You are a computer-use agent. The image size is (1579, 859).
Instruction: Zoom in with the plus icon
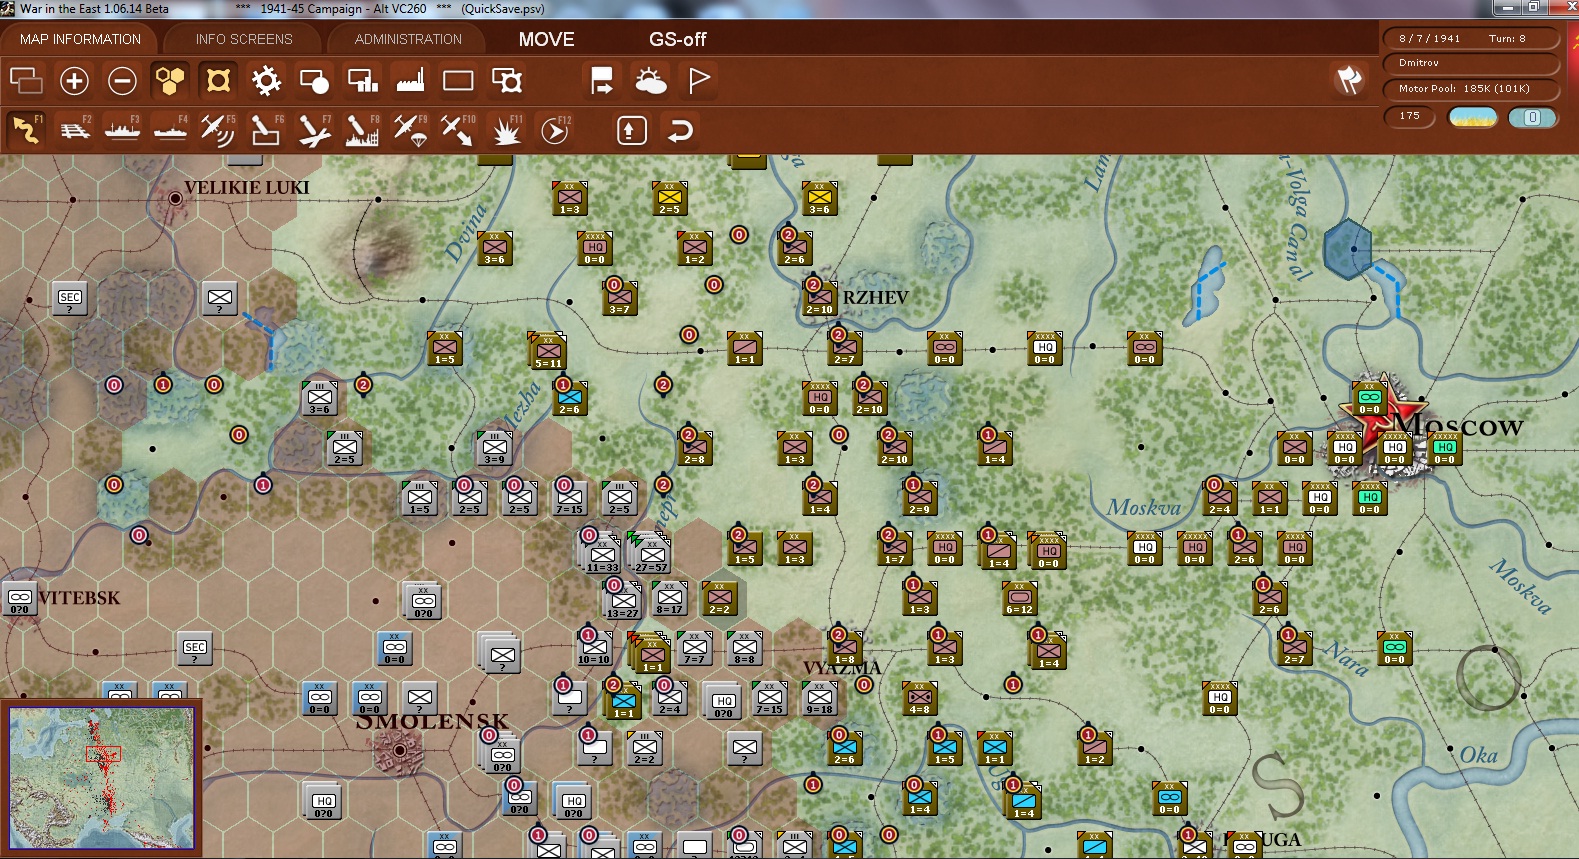74,80
